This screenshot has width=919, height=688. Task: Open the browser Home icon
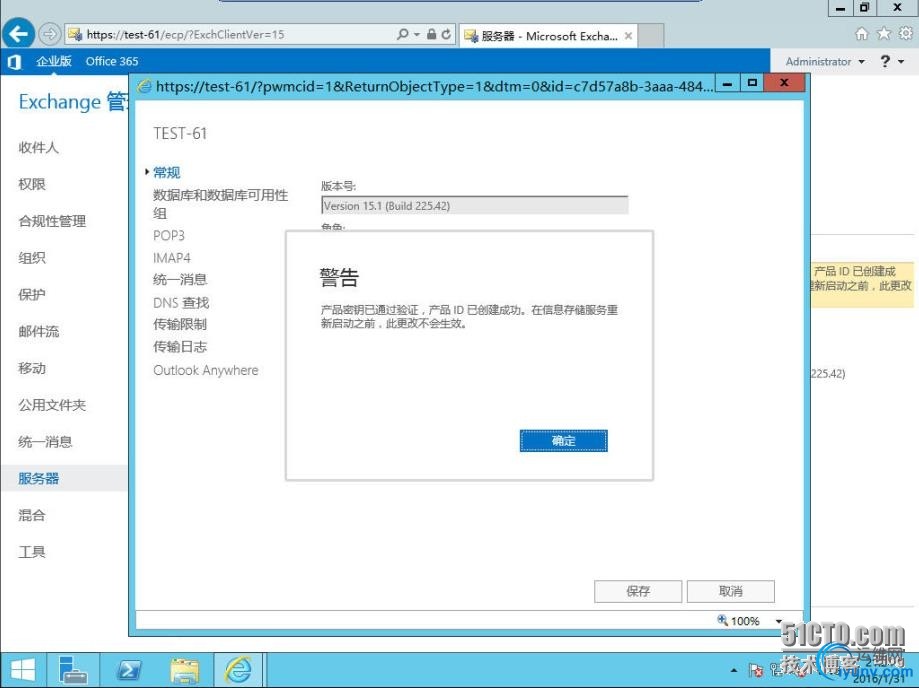(862, 34)
